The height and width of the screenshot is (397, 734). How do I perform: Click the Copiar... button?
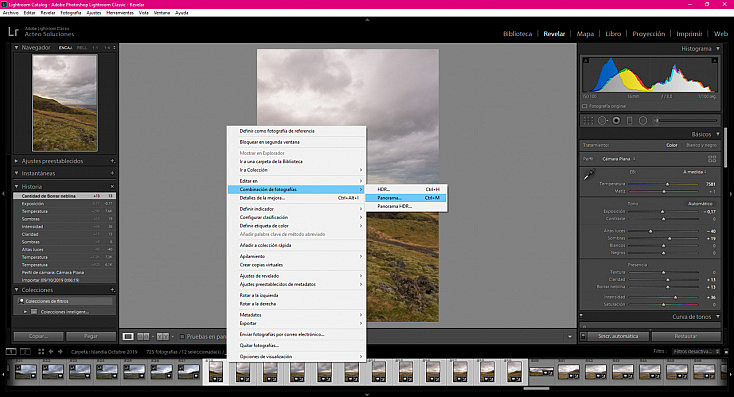(38, 336)
